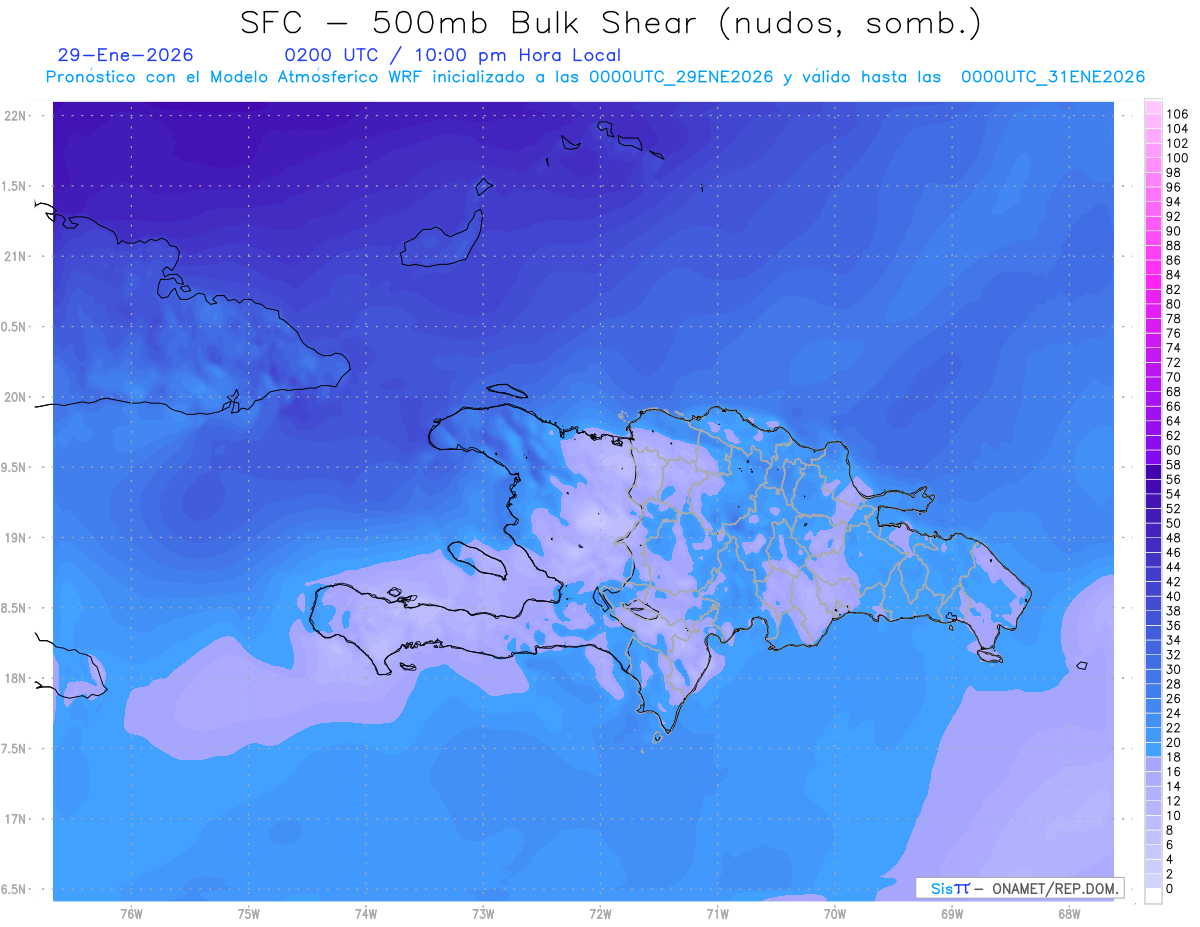Click the "22N" latitude label
This screenshot has width=1200, height=927.
pos(17,116)
